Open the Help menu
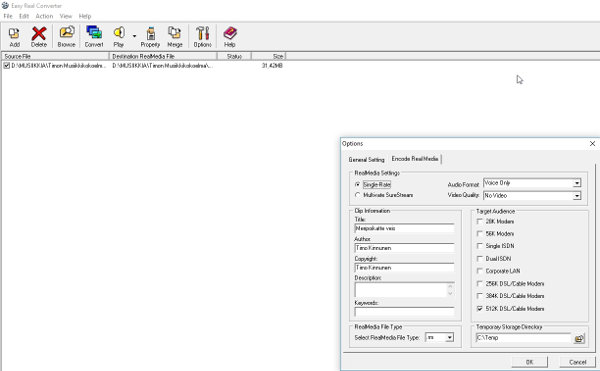The image size is (600, 371). point(85,16)
